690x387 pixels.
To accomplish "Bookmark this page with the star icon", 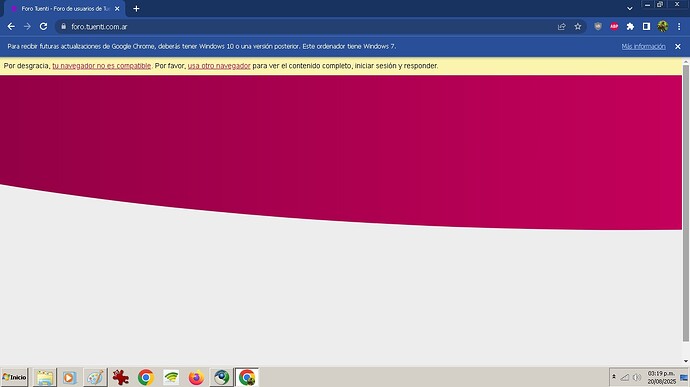I will pyautogui.click(x=578, y=26).
